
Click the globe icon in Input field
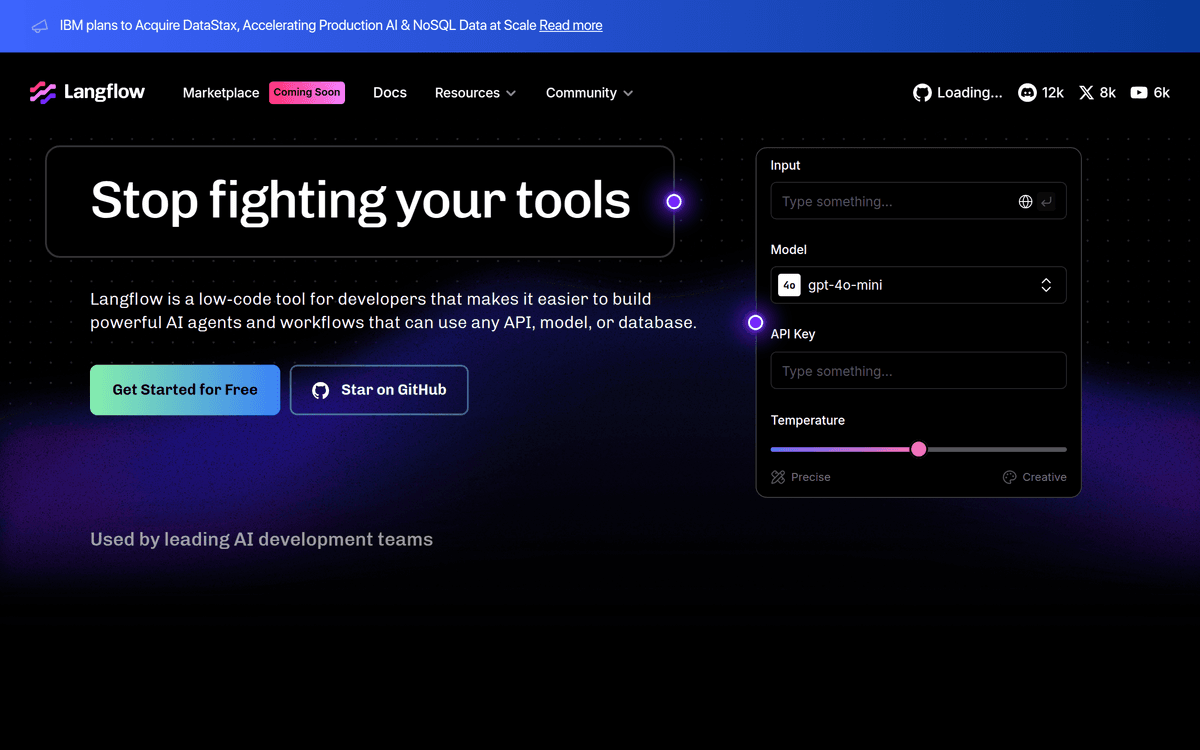[x=1025, y=202]
